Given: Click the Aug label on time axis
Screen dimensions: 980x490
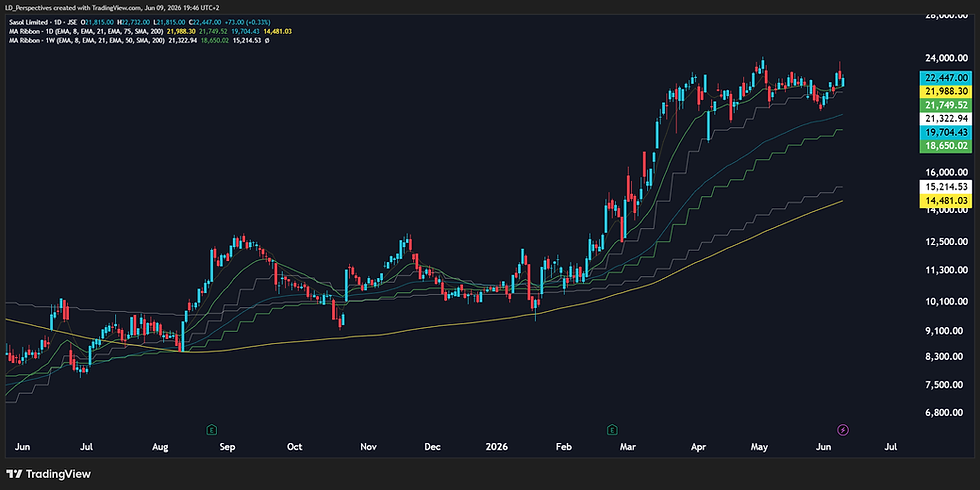Looking at the screenshot, I should (161, 448).
